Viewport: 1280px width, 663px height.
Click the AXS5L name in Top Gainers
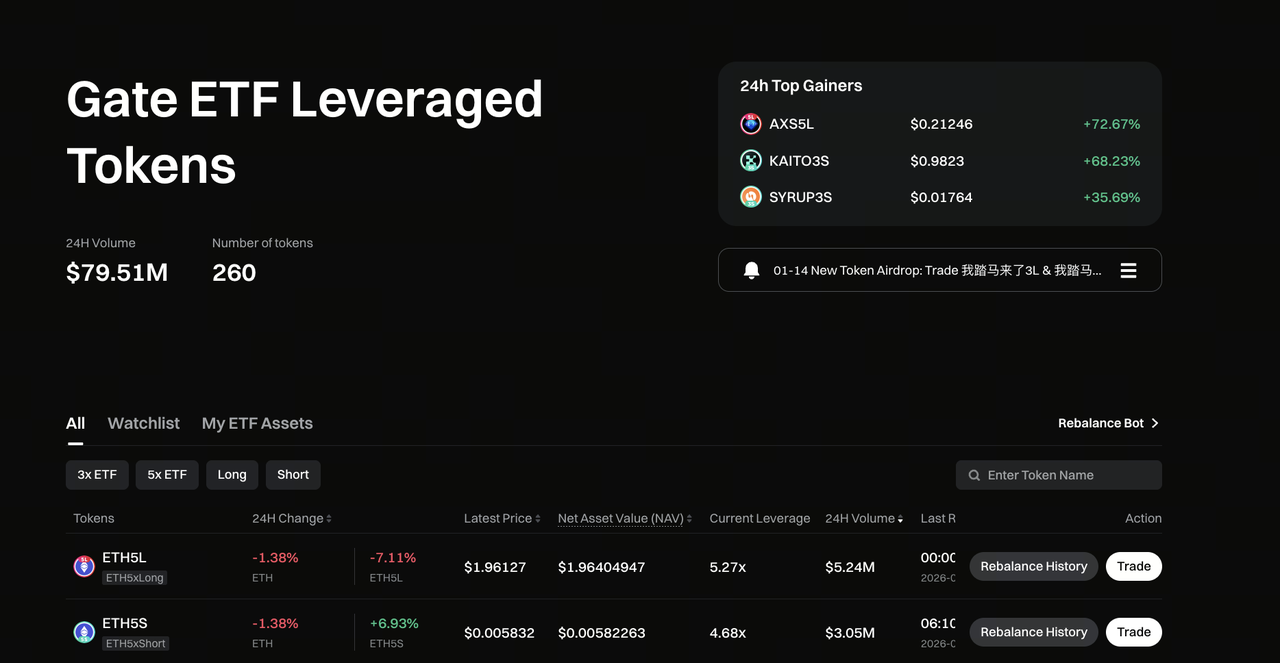[791, 124]
